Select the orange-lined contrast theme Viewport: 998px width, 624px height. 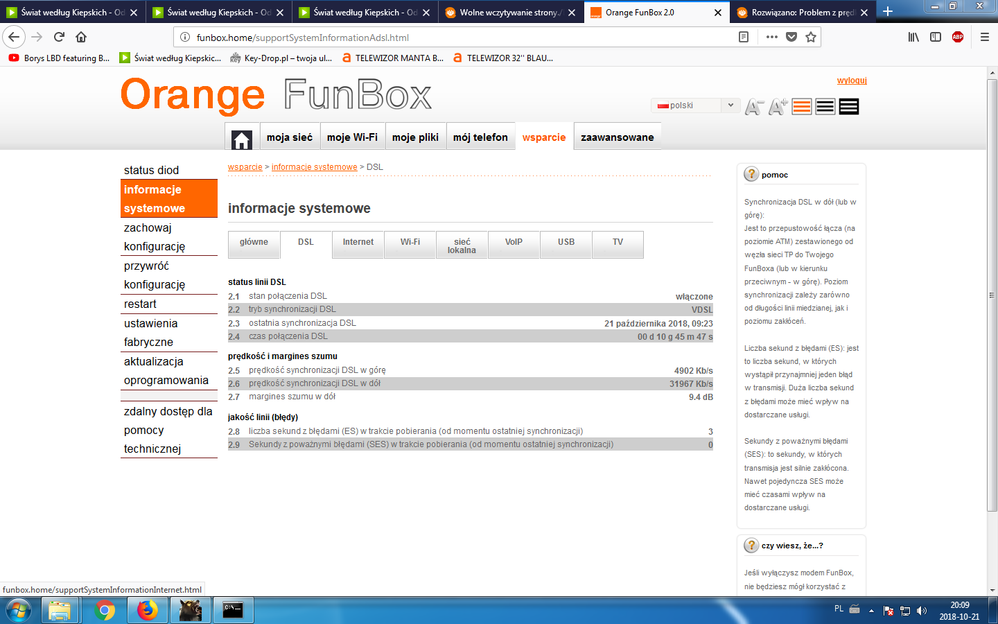click(x=801, y=107)
